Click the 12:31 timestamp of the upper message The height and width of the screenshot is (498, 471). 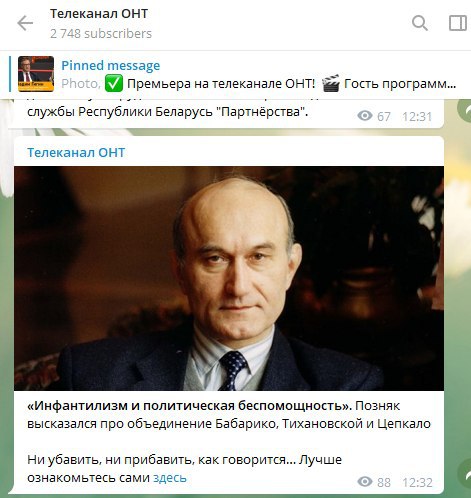coord(417,116)
